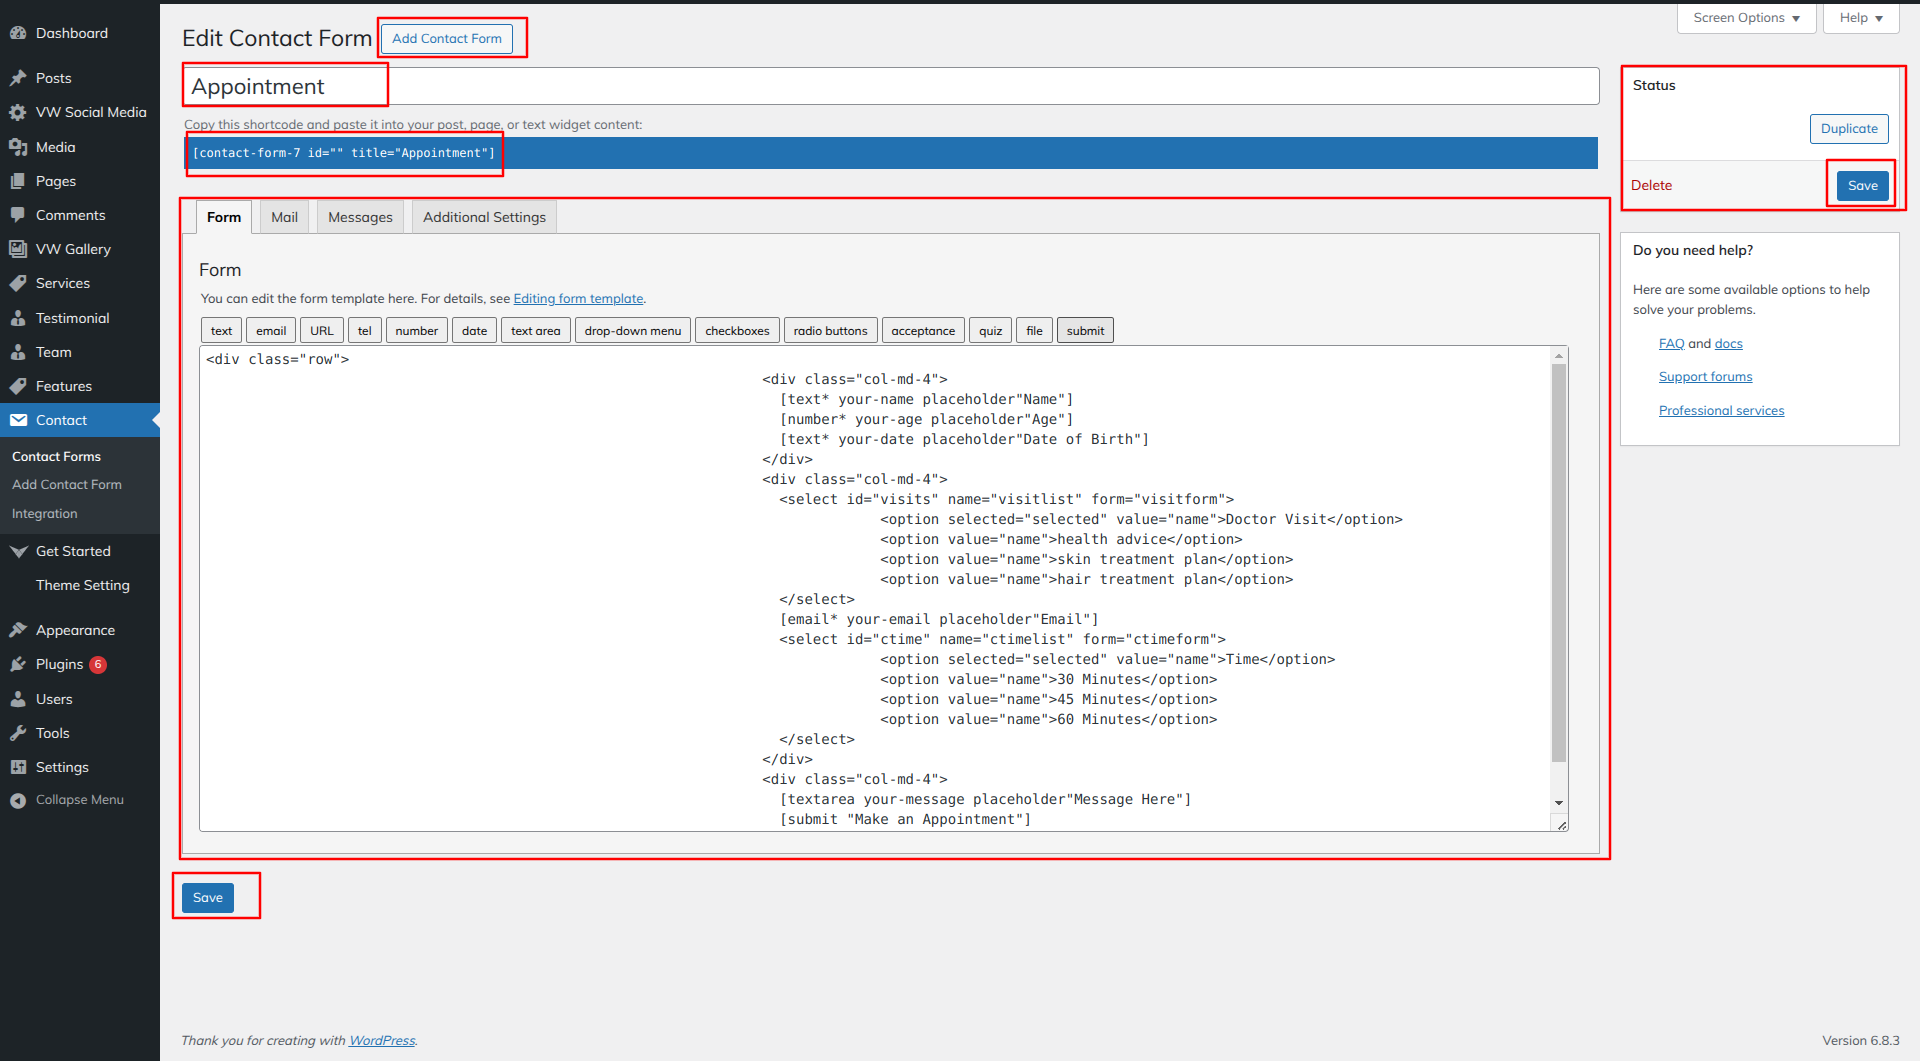Click the Appearance paintbrush icon
This screenshot has width=1920, height=1062.
tap(18, 630)
